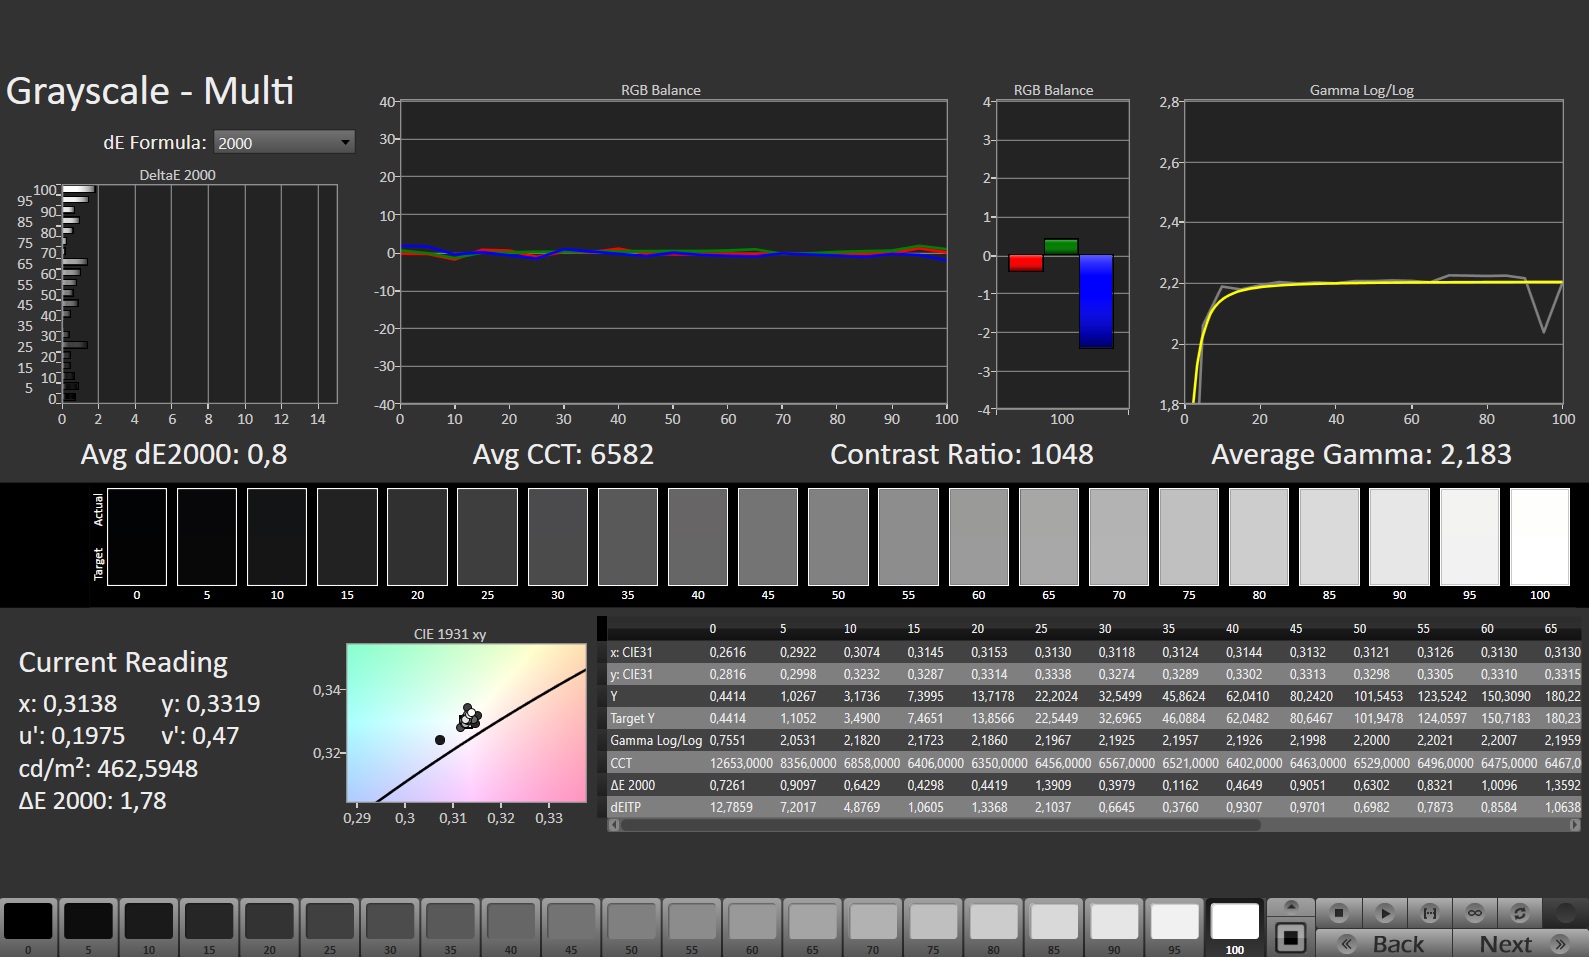This screenshot has height=957, width=1589.
Task: Click the stop measurement icon
Action: click(x=1338, y=913)
